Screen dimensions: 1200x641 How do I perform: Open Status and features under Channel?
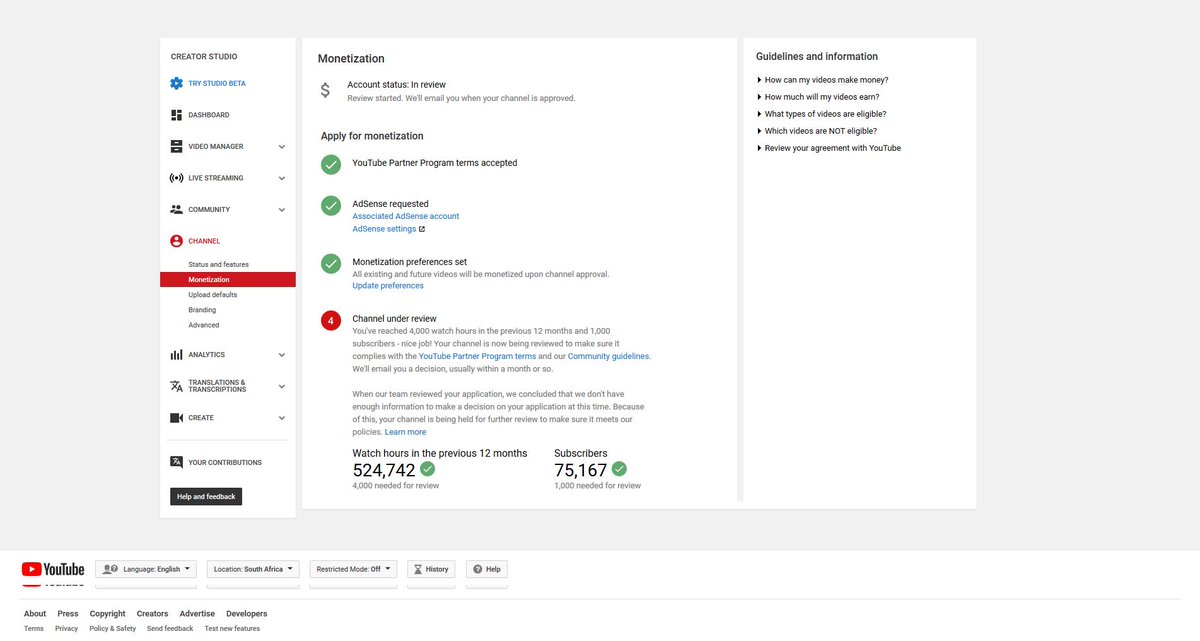219,264
